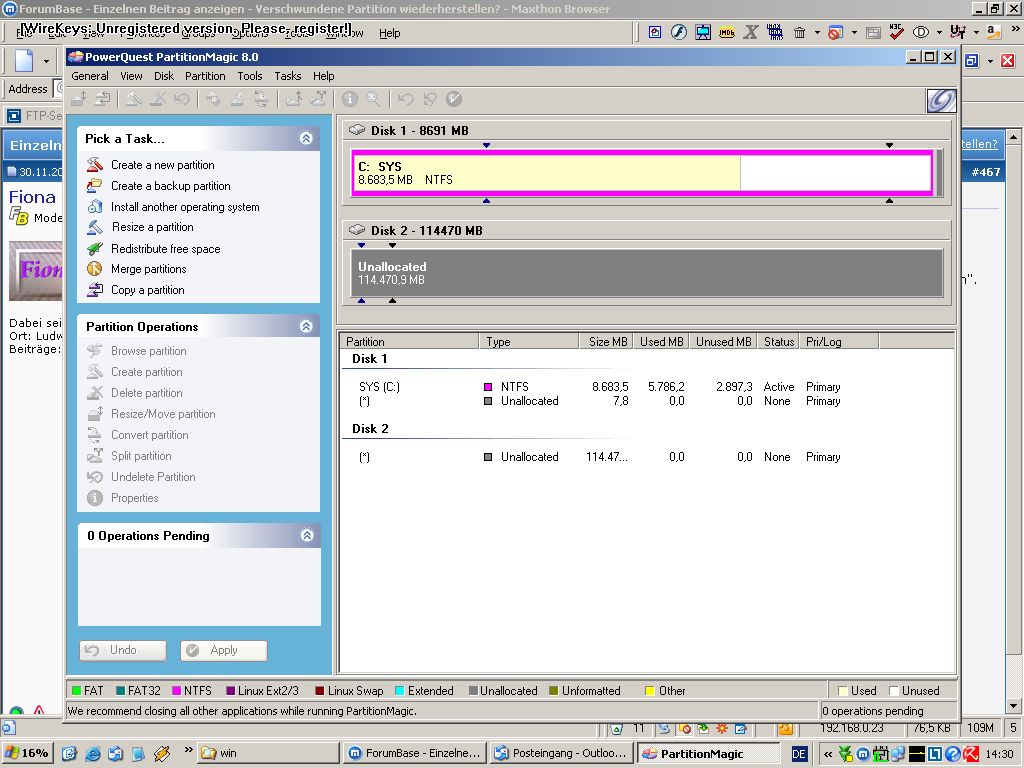1024x768 pixels.
Task: Click the Amazon icon in Maxthon toolbar
Action: (x=993, y=32)
